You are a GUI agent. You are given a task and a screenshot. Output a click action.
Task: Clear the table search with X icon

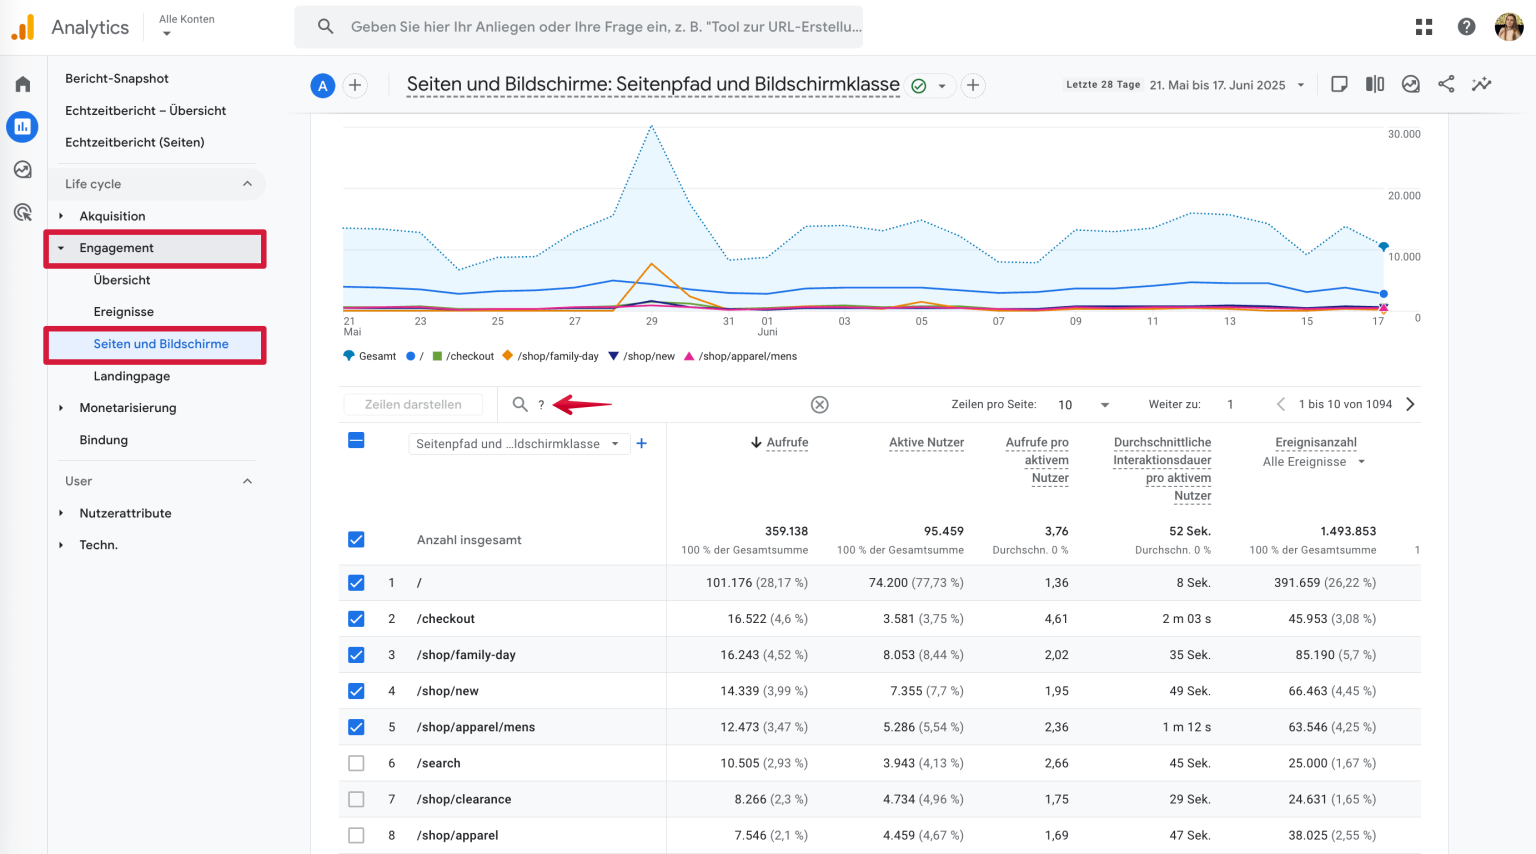820,405
